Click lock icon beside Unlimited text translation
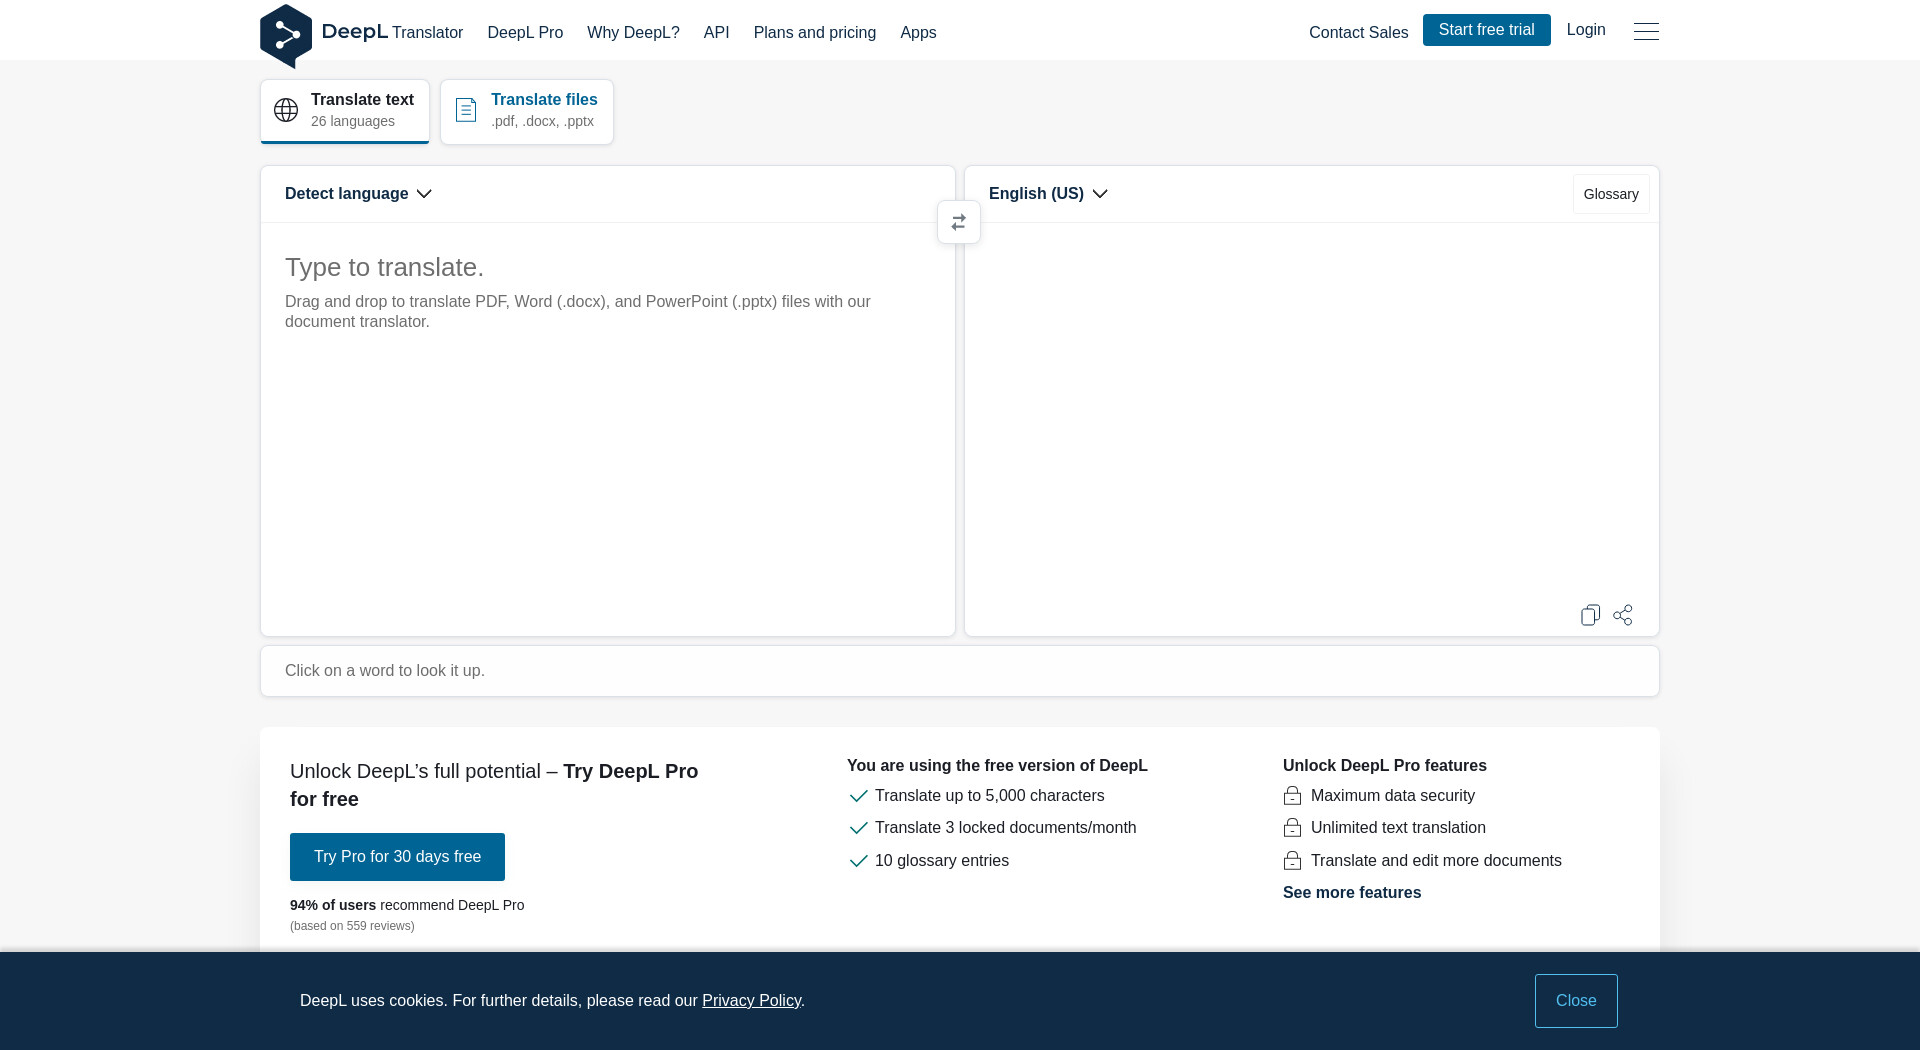This screenshot has height=1050, width=1920. tap(1292, 828)
